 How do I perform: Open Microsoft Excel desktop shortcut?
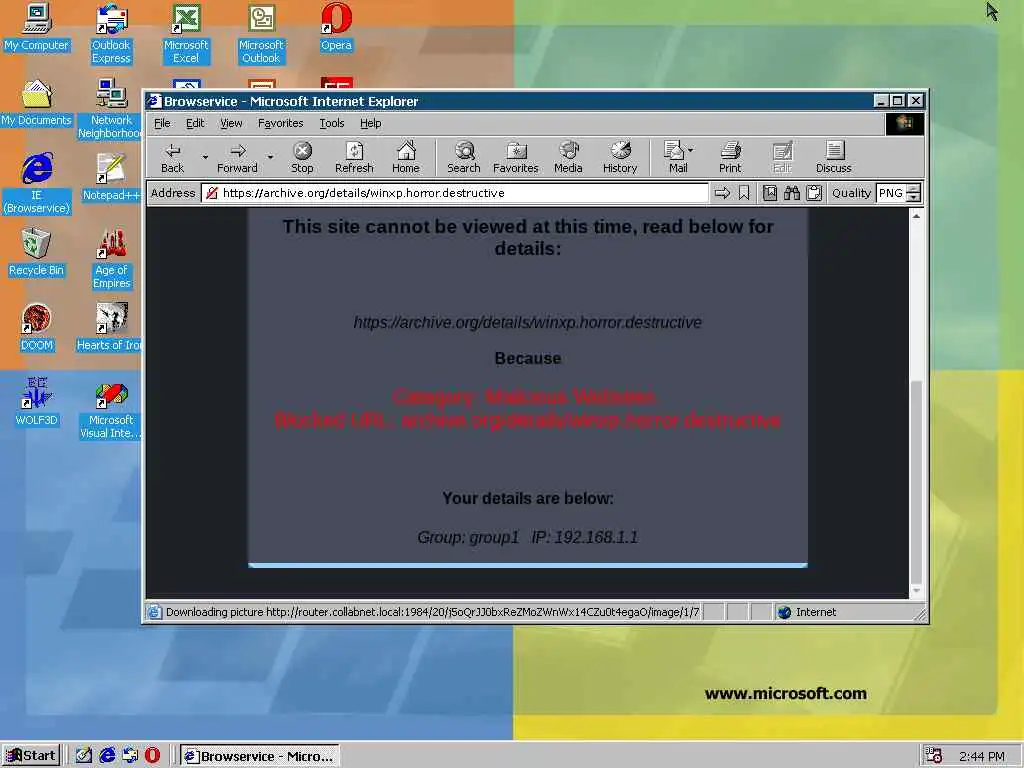(x=186, y=34)
